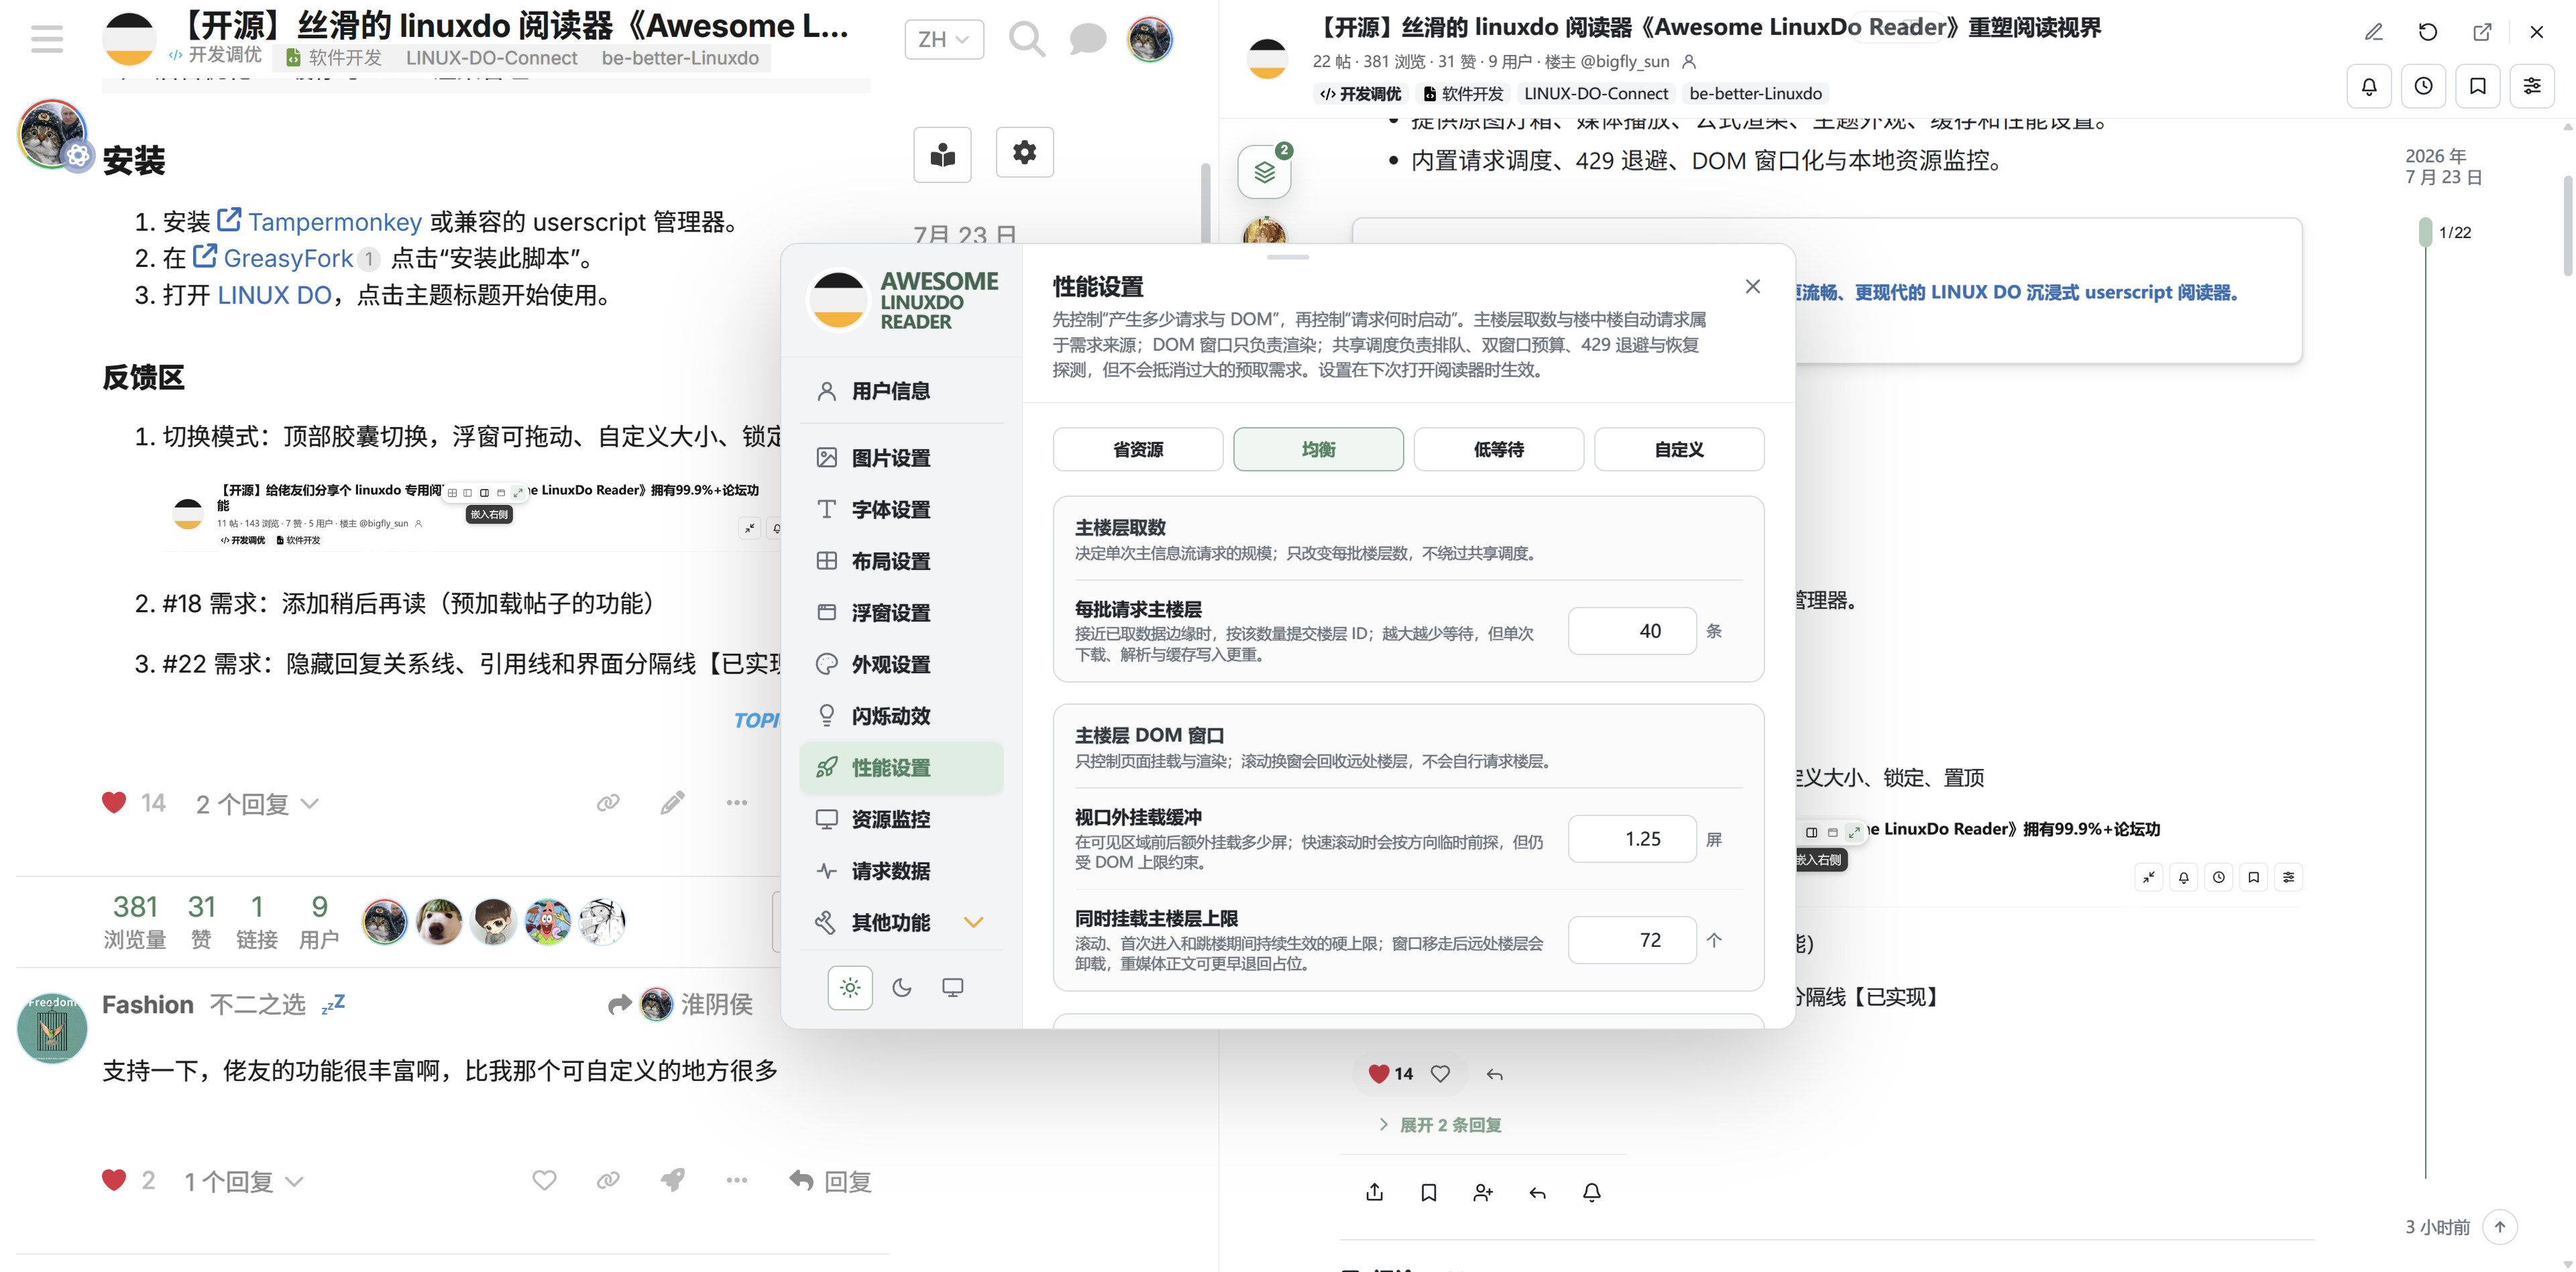Edit the 每批请求主楼层 value 40
This screenshot has width=2576, height=1272.
[1632, 631]
